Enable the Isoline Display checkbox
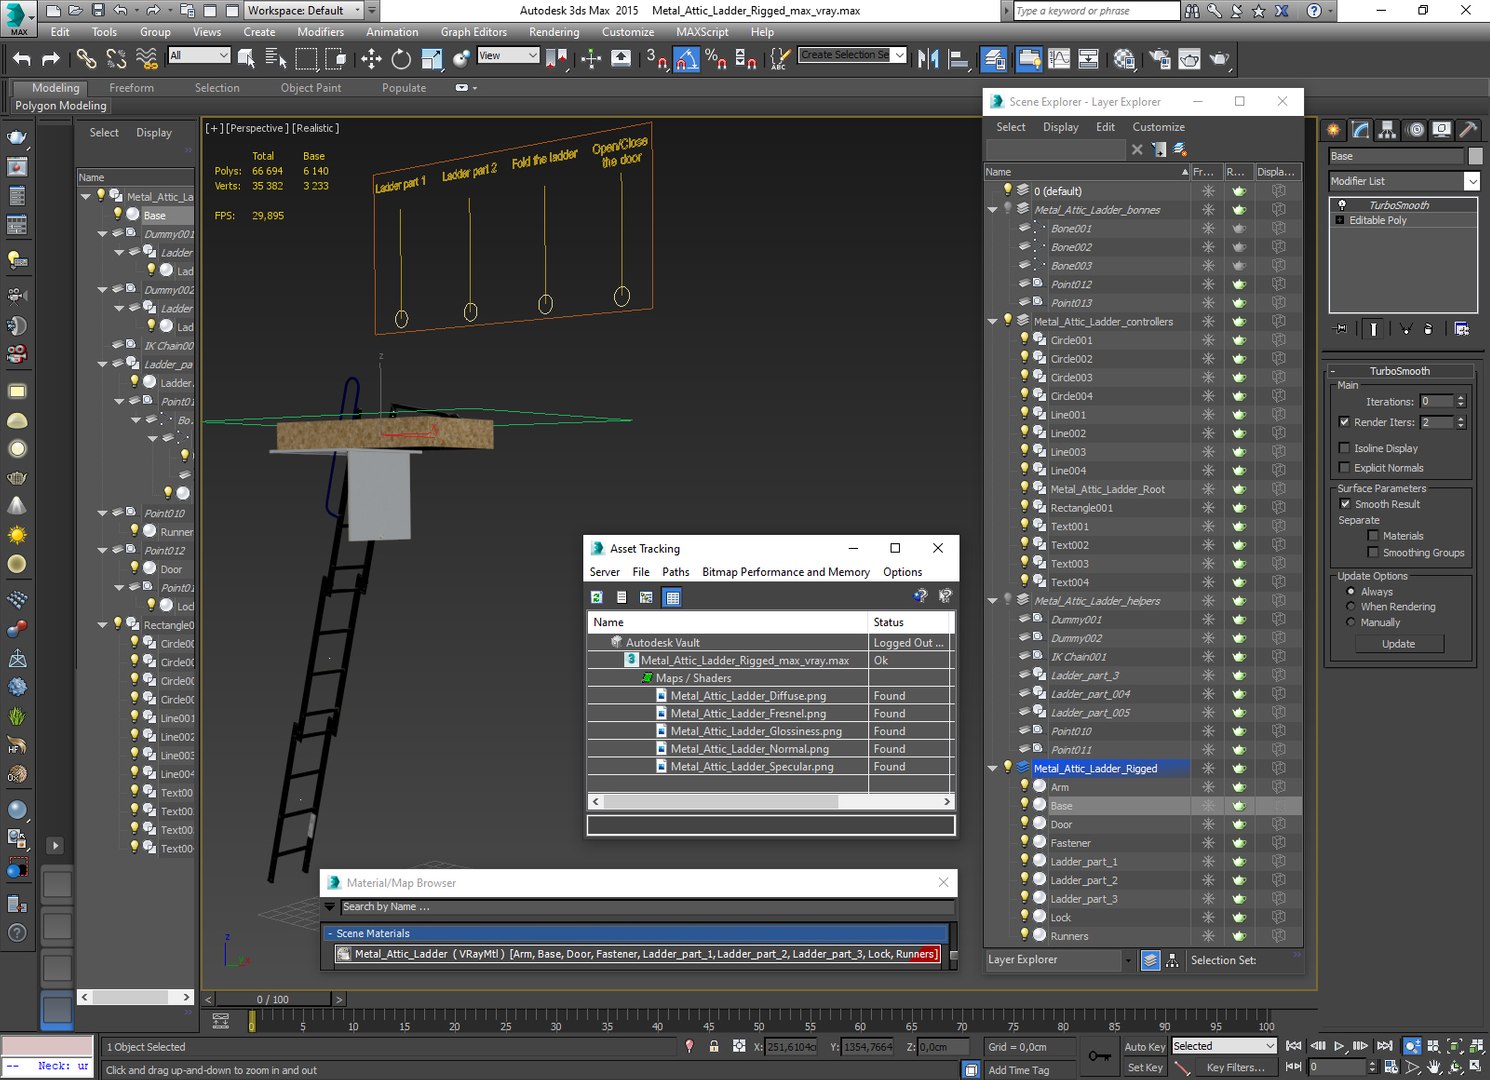The height and width of the screenshot is (1080, 1490). 1344,448
